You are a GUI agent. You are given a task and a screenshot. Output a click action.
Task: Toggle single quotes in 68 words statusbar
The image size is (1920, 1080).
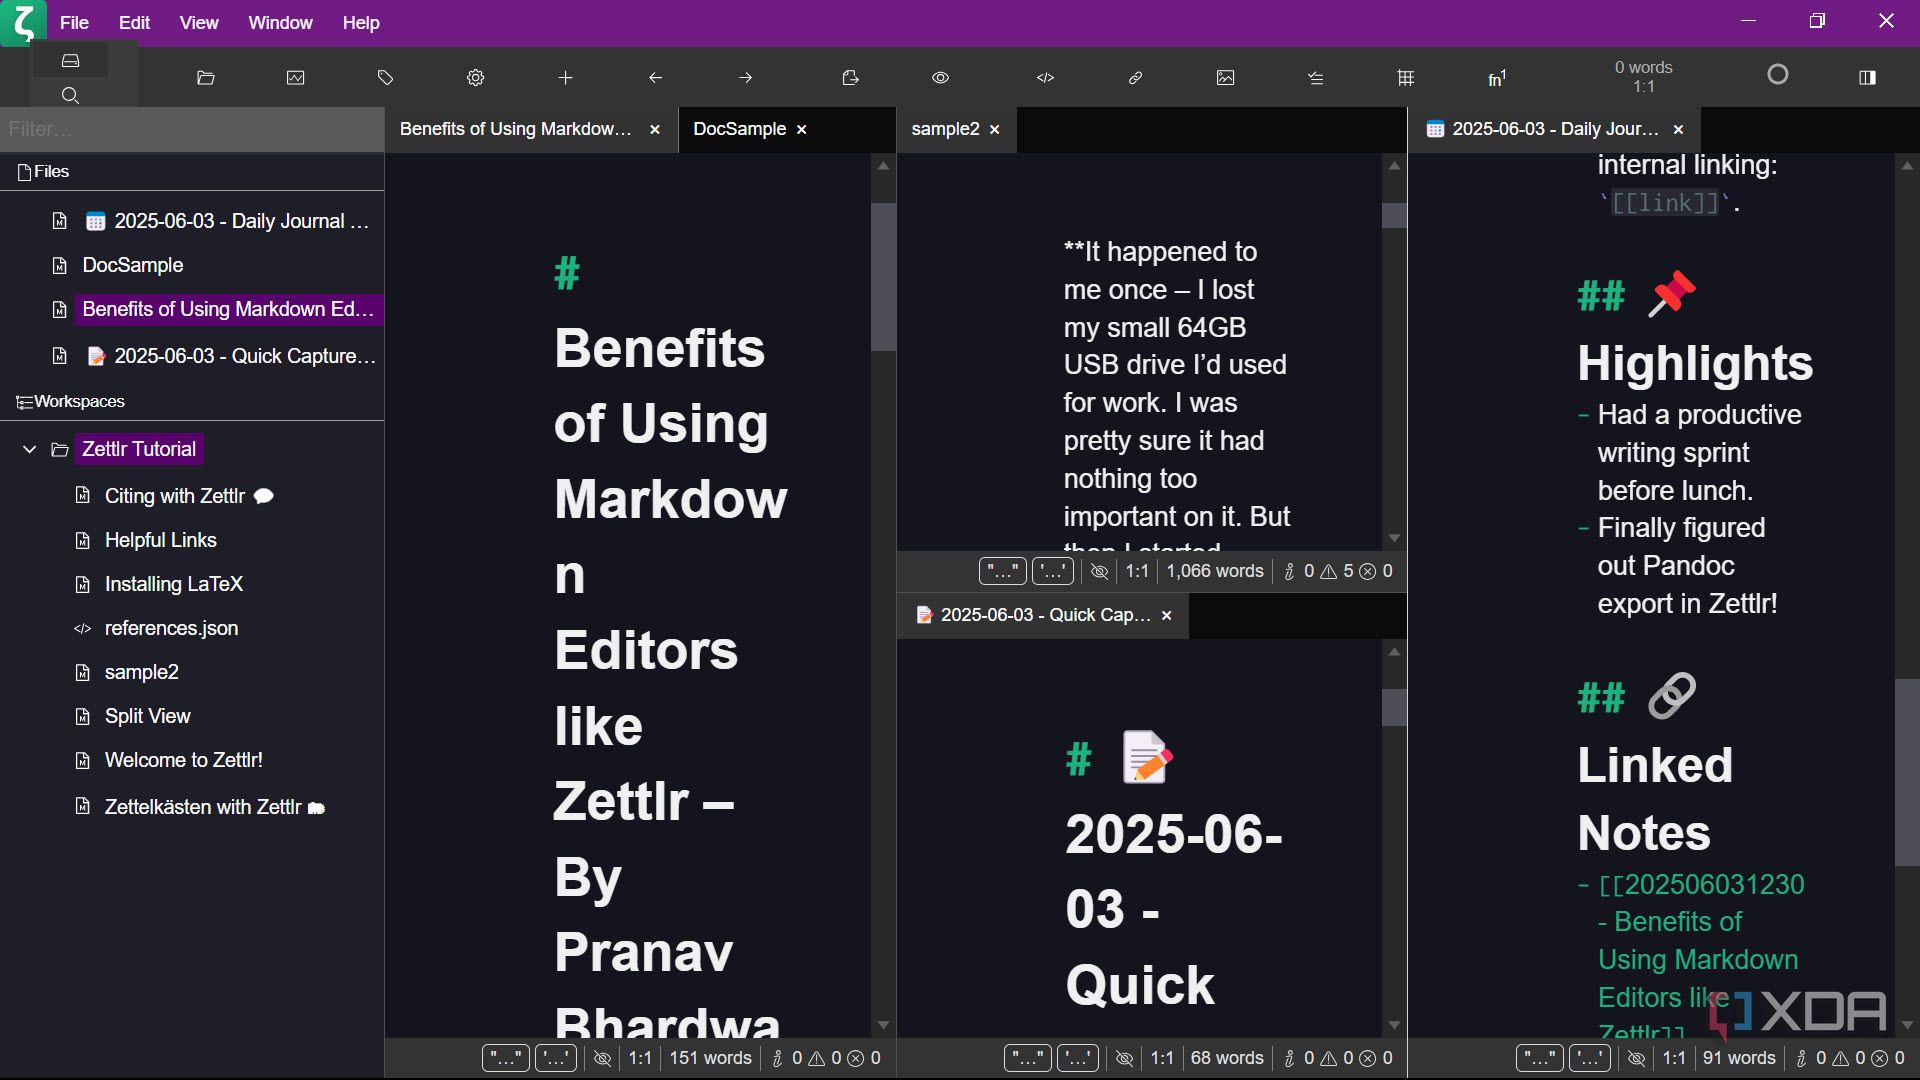pos(1078,1058)
